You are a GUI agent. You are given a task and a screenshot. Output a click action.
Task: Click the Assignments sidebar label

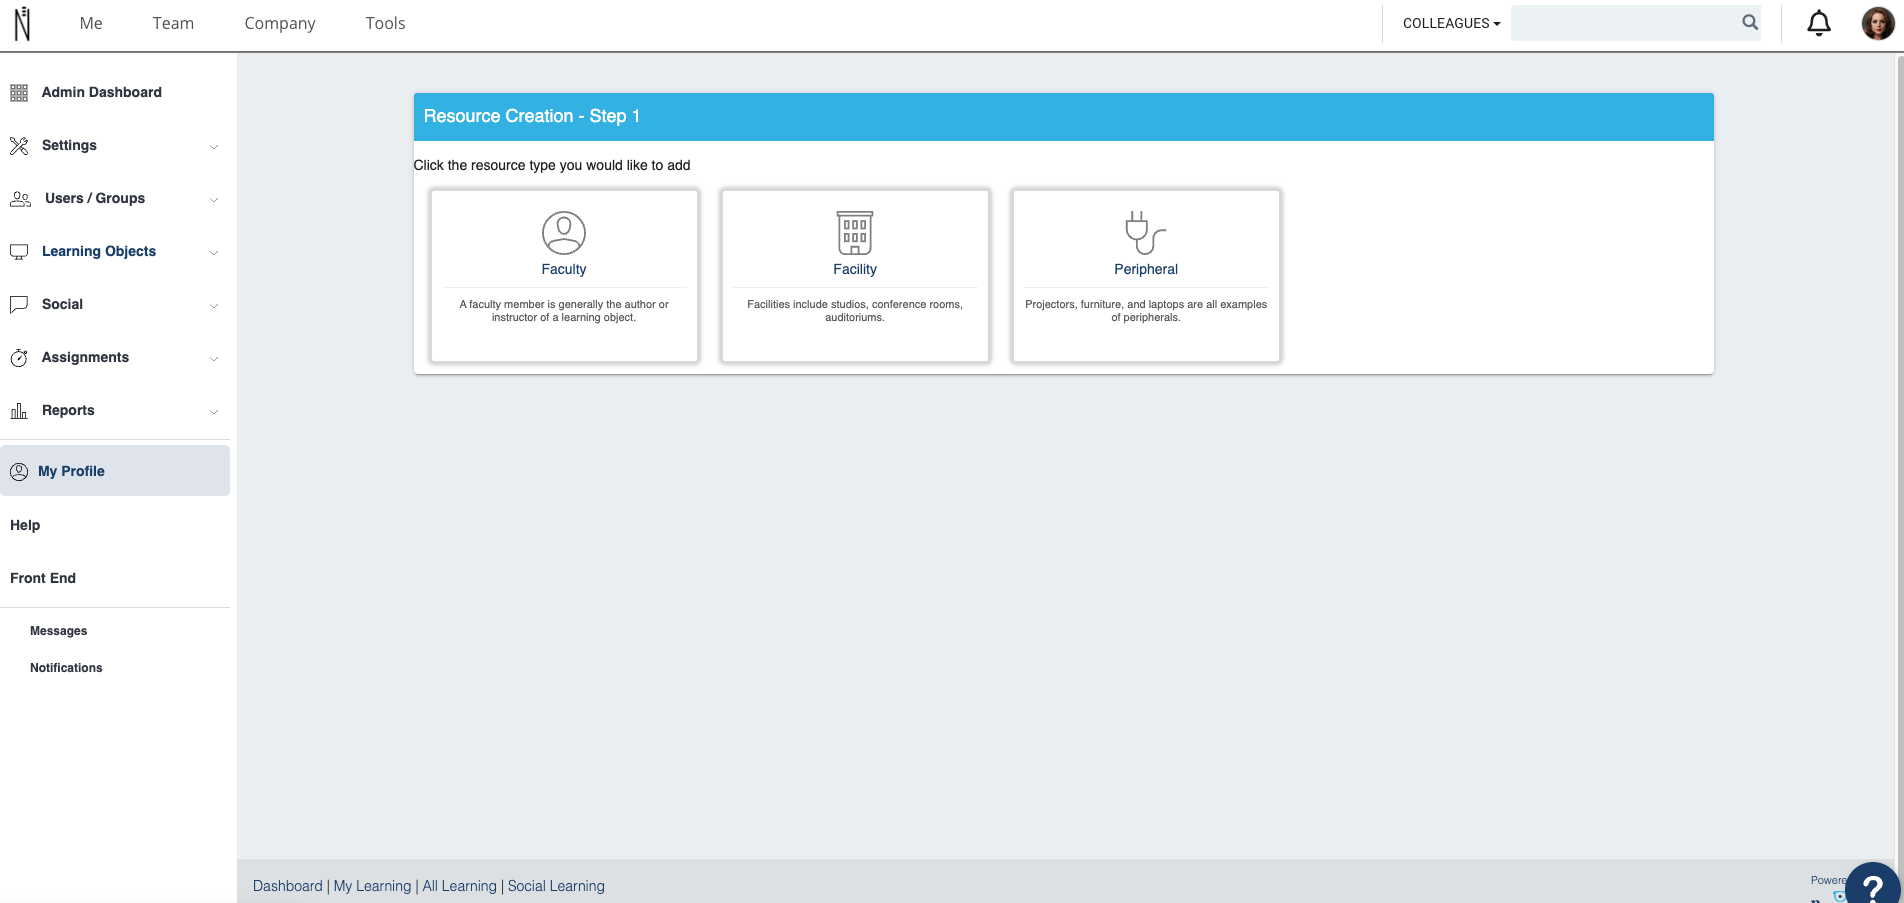point(85,357)
